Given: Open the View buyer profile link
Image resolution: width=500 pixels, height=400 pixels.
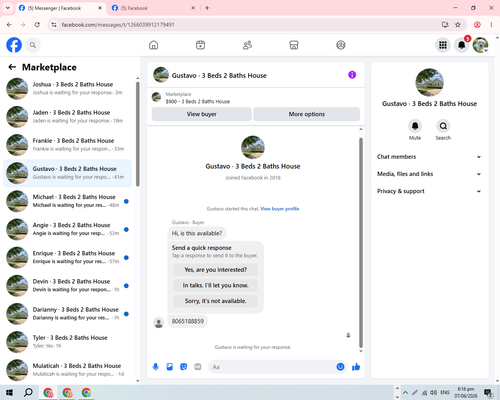Looking at the screenshot, I should coord(280,209).
